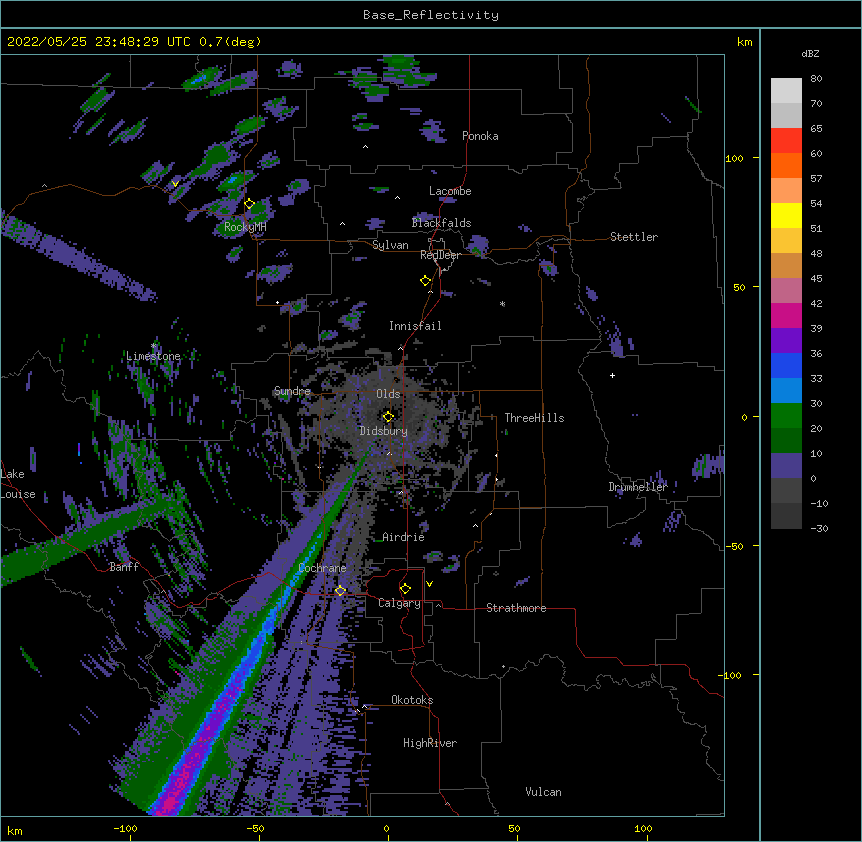Click the yellow diamond marker above Calgary label

click(405, 589)
